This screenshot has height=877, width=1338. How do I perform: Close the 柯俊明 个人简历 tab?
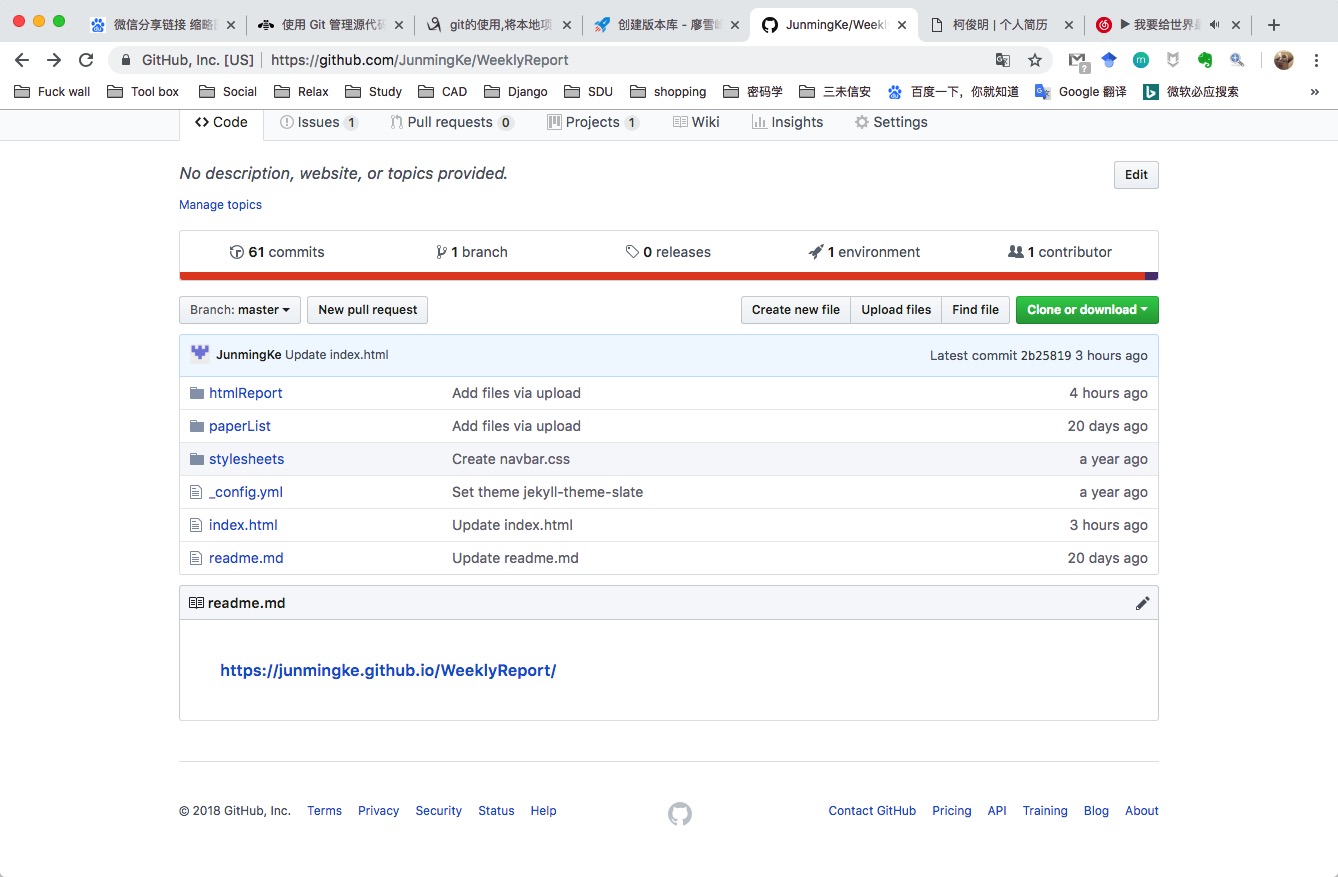click(1068, 25)
